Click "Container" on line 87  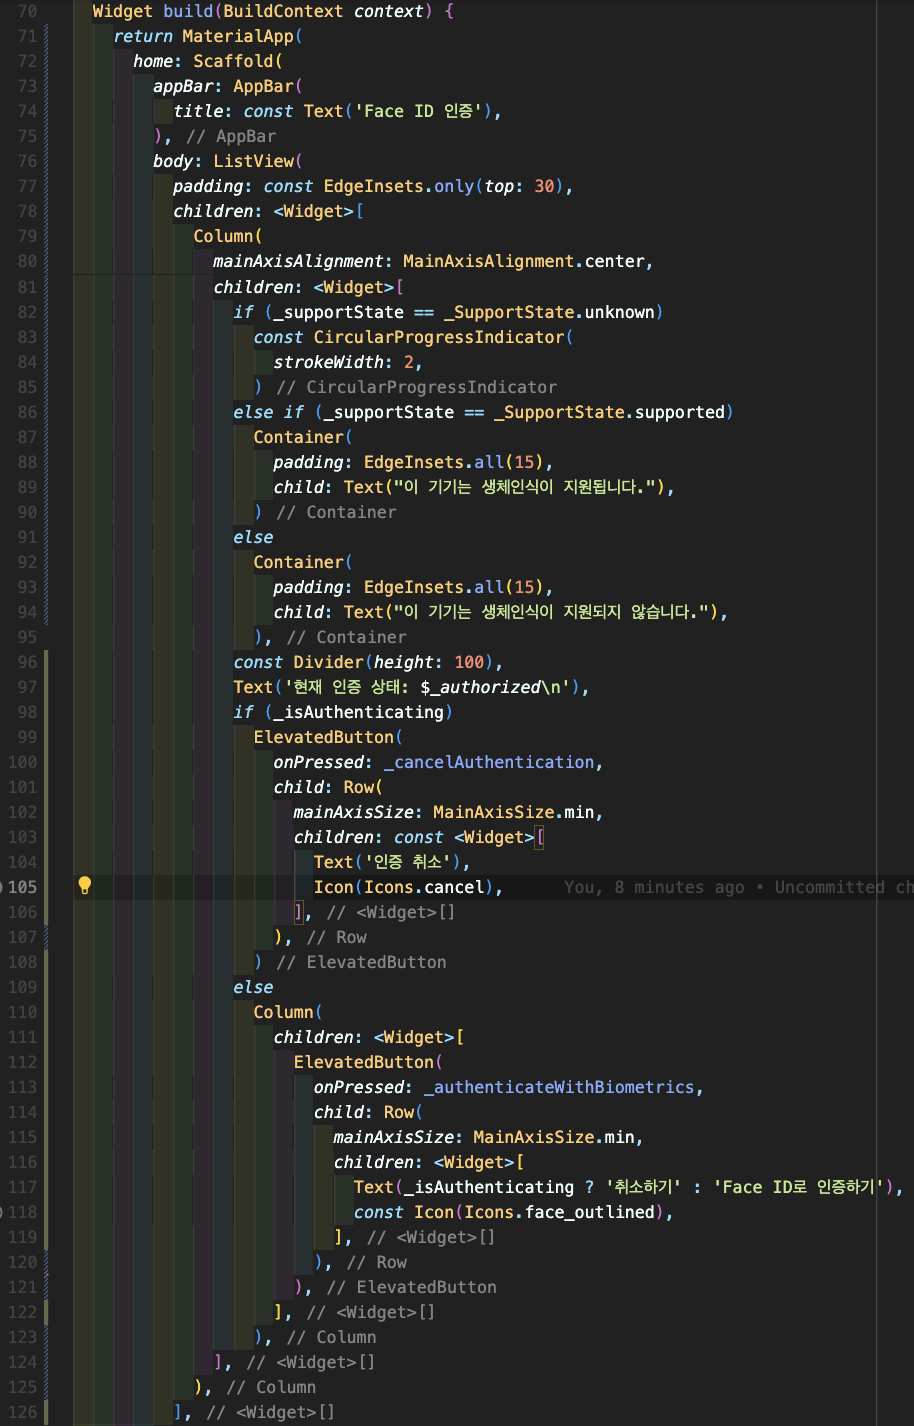(x=298, y=437)
